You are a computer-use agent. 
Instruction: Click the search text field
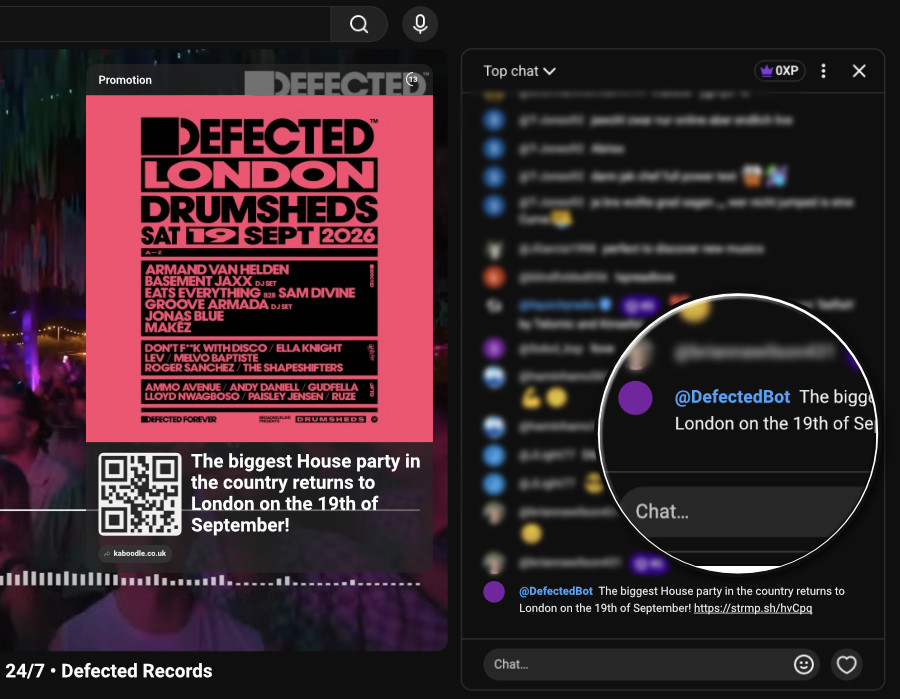pos(165,24)
